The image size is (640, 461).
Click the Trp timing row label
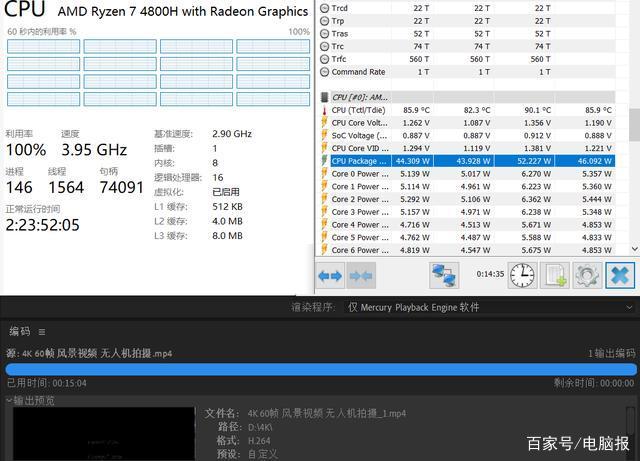(338, 21)
